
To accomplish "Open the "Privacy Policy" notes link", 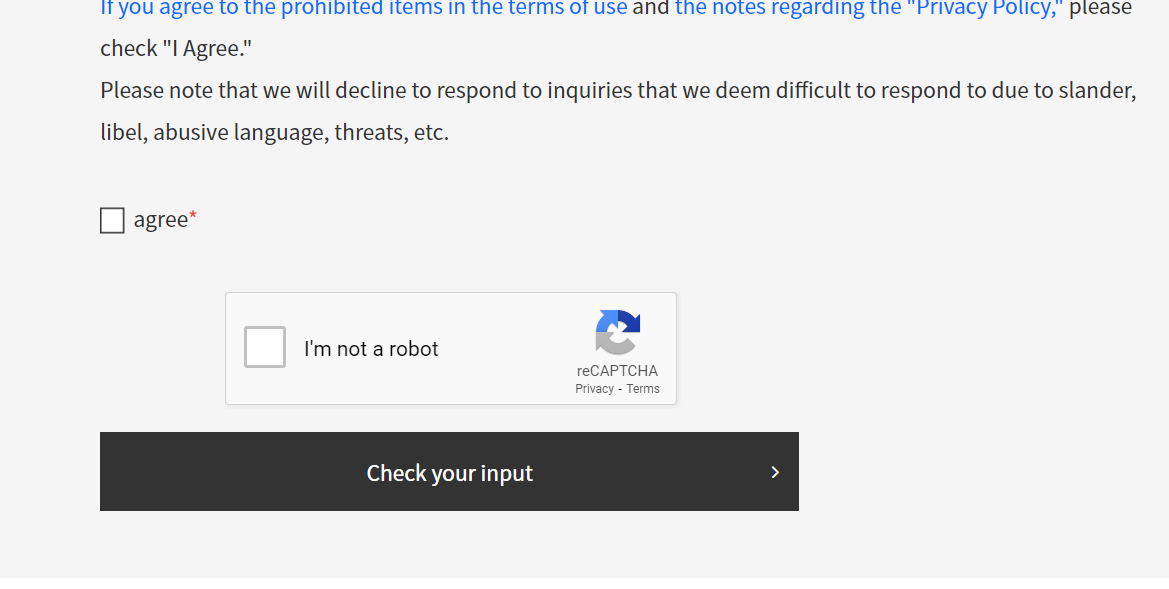I will [x=868, y=9].
